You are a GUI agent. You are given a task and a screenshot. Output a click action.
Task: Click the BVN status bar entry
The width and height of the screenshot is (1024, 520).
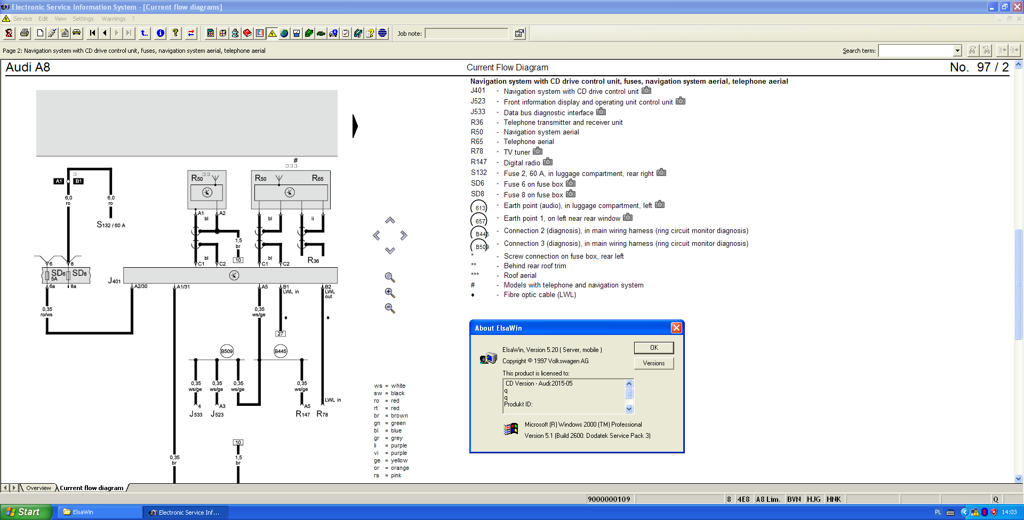[x=793, y=499]
